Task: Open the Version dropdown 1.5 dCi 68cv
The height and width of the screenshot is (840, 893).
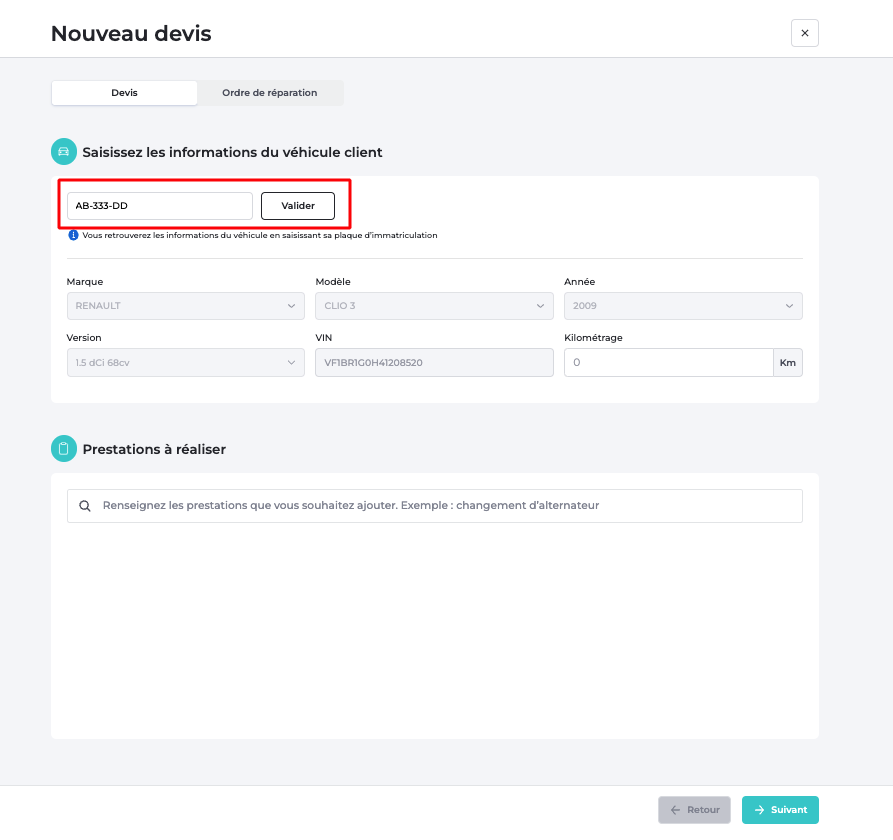Action: click(x=186, y=362)
